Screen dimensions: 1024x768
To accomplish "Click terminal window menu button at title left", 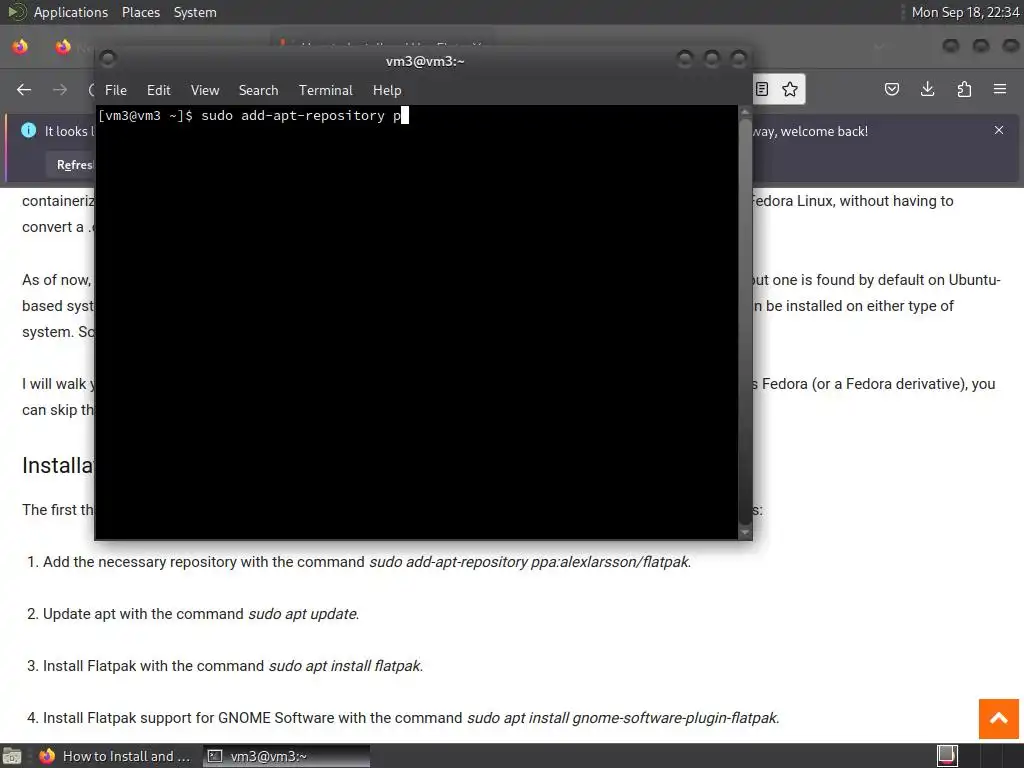I will tap(108, 59).
